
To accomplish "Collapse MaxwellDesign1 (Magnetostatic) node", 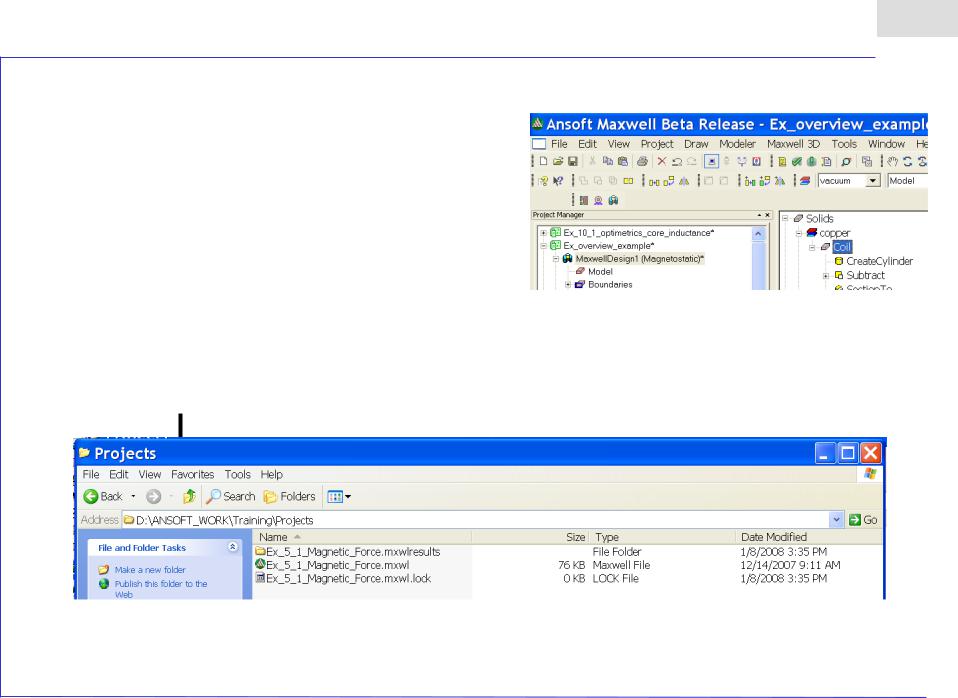I will pos(556,259).
